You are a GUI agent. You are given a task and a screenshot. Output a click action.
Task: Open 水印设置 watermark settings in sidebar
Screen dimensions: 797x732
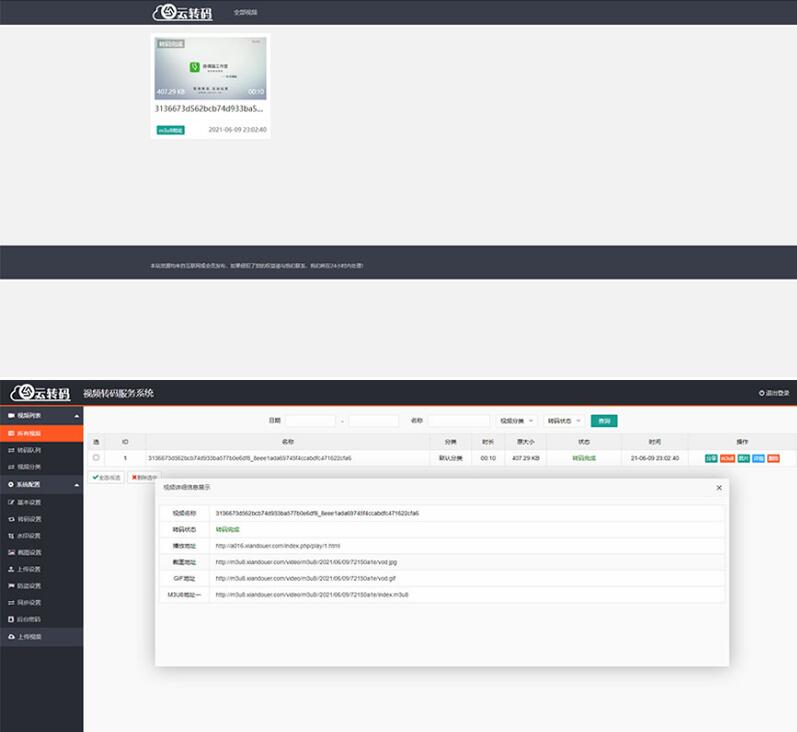(x=30, y=535)
